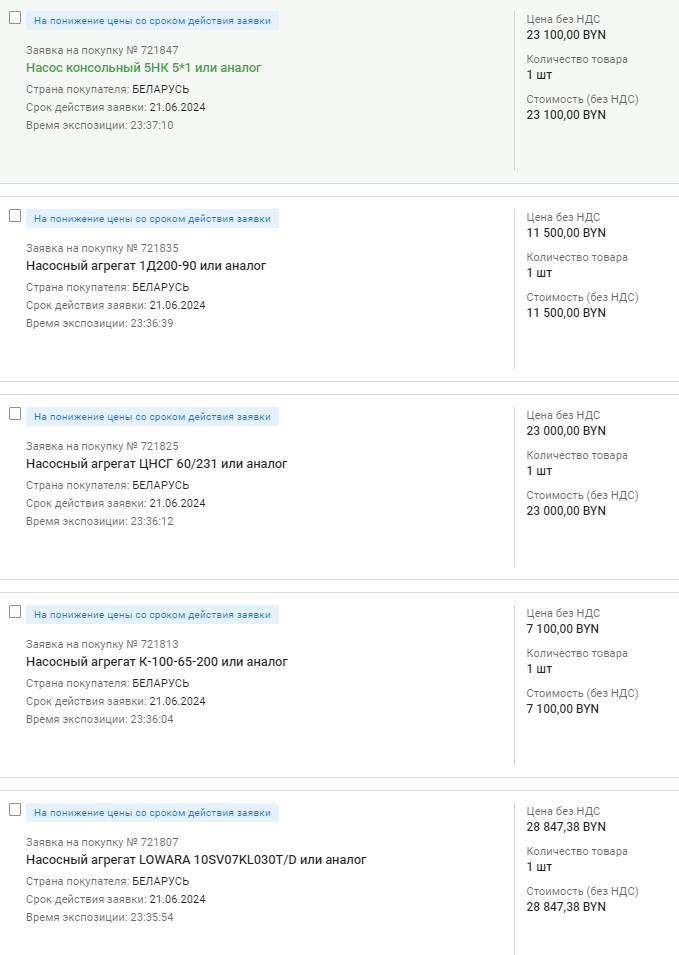Click the 7 100,00 BYN cost value
This screenshot has height=955, width=679.
click(562, 709)
